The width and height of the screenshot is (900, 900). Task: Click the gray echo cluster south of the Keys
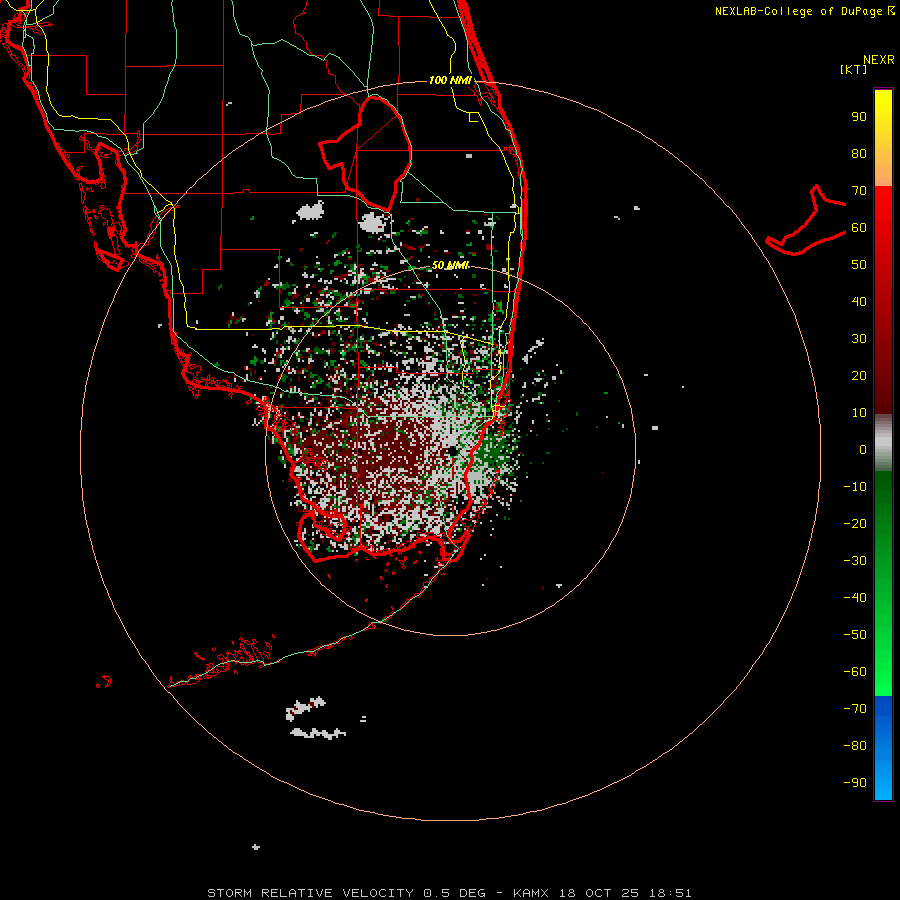point(315,718)
